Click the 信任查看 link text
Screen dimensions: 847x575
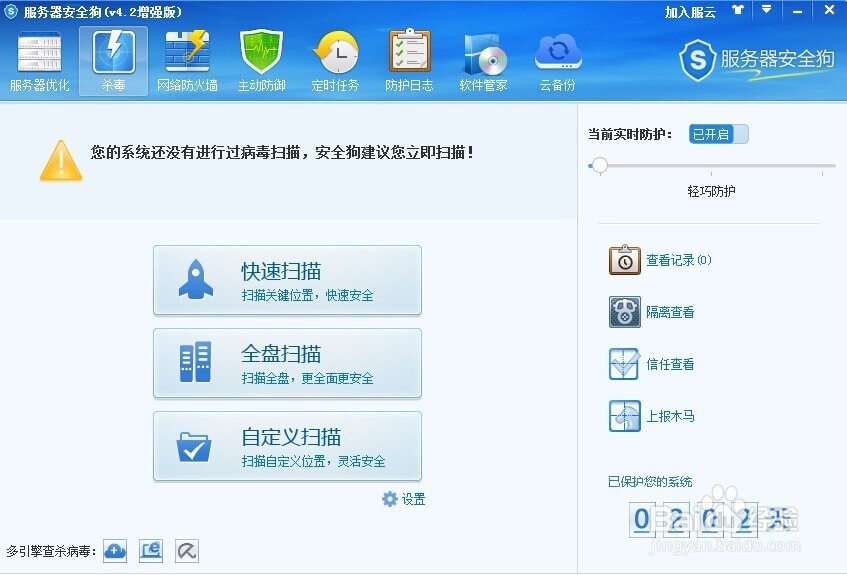point(670,364)
